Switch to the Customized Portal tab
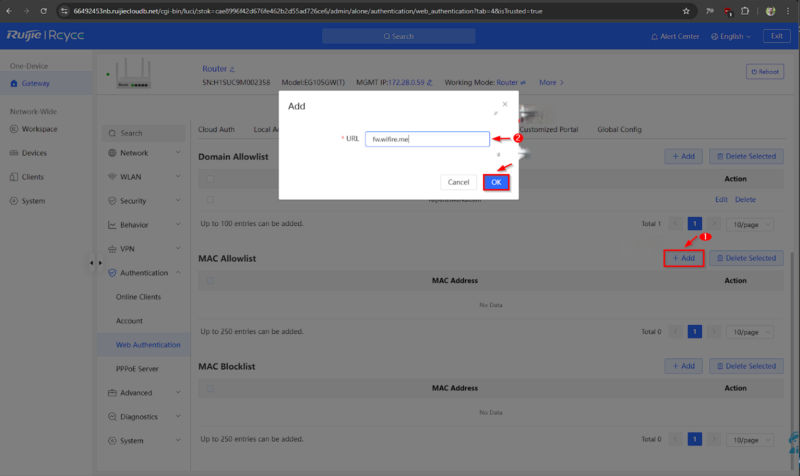800x476 pixels. coord(549,130)
